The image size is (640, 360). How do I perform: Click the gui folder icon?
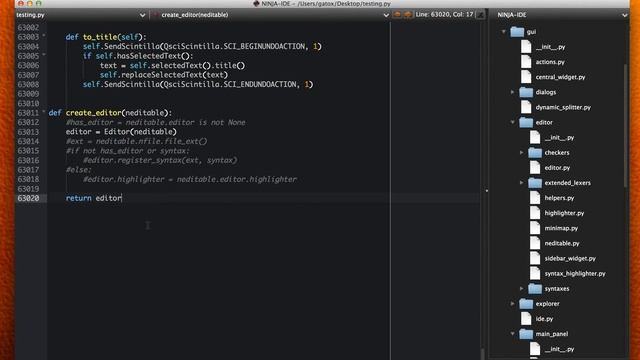517,31
